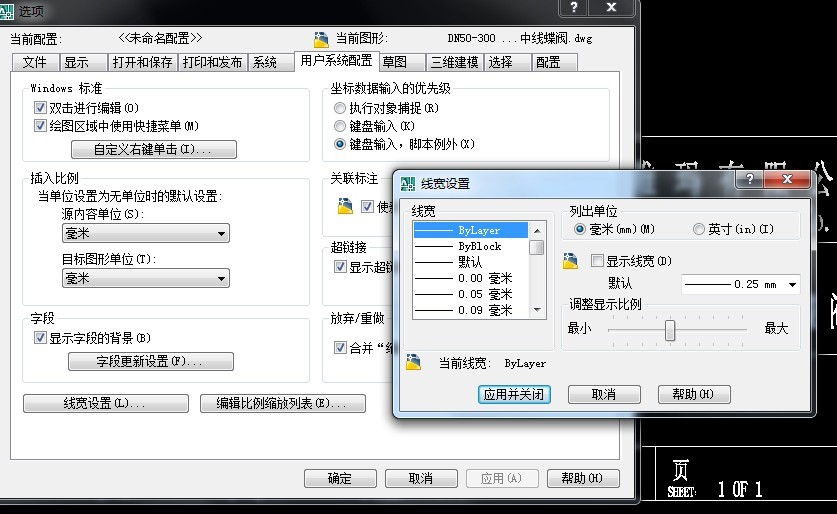
Task: Switch to 草图 tab
Action: [402, 62]
